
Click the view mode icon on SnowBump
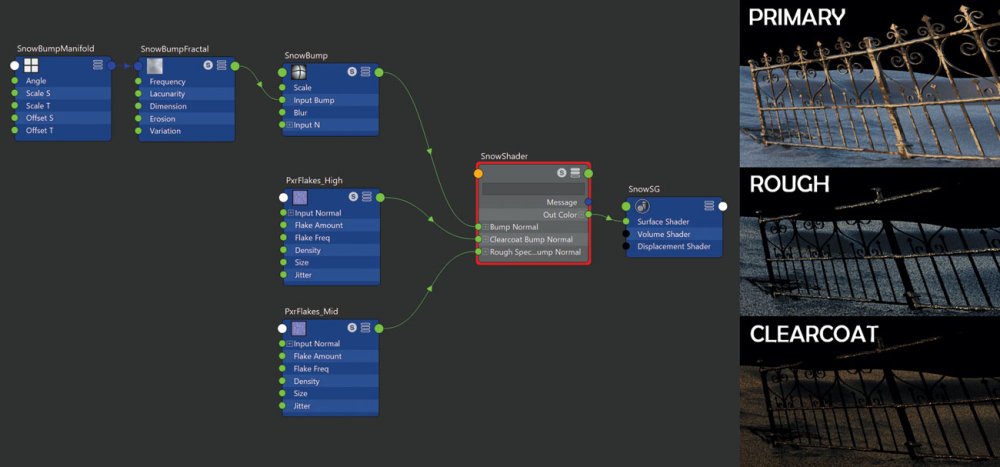click(365, 71)
